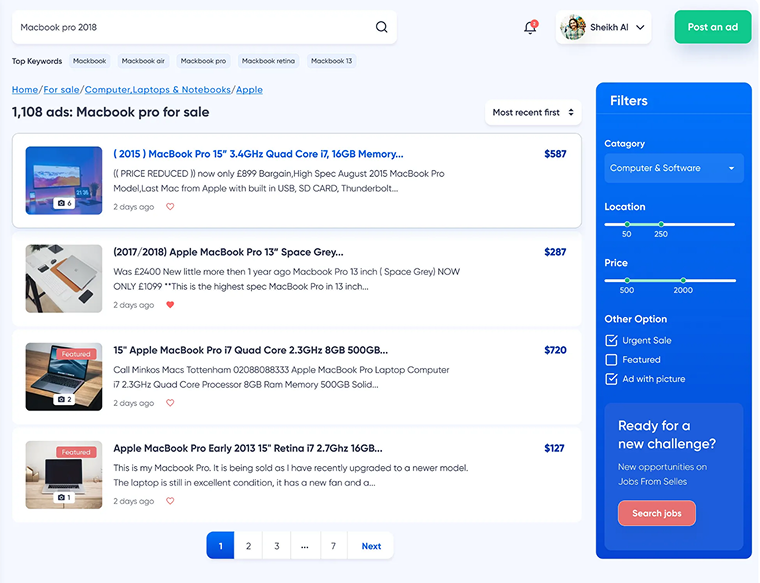Open Space Grey MacBook Pro 13" thumbnail

pos(64,279)
